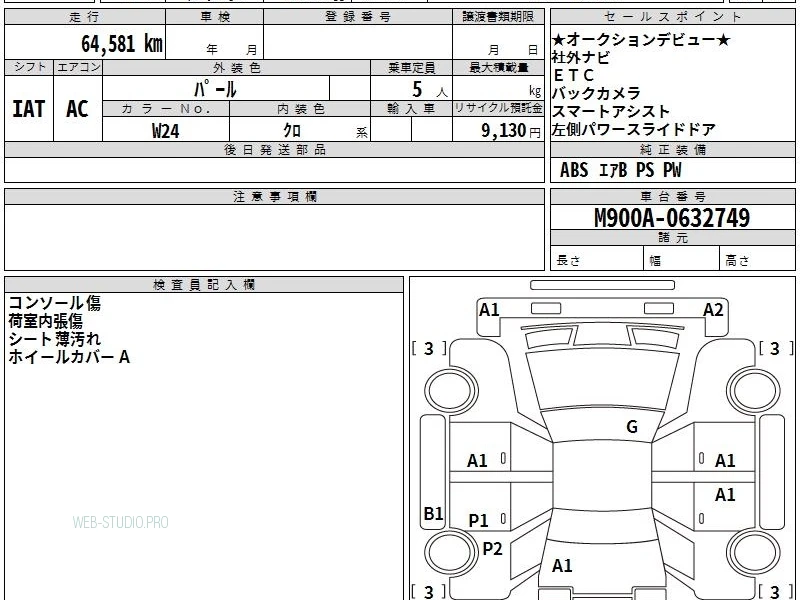Screen dimensions: 800x600
Task: Select the 純正装備 header
Action: [672, 149]
